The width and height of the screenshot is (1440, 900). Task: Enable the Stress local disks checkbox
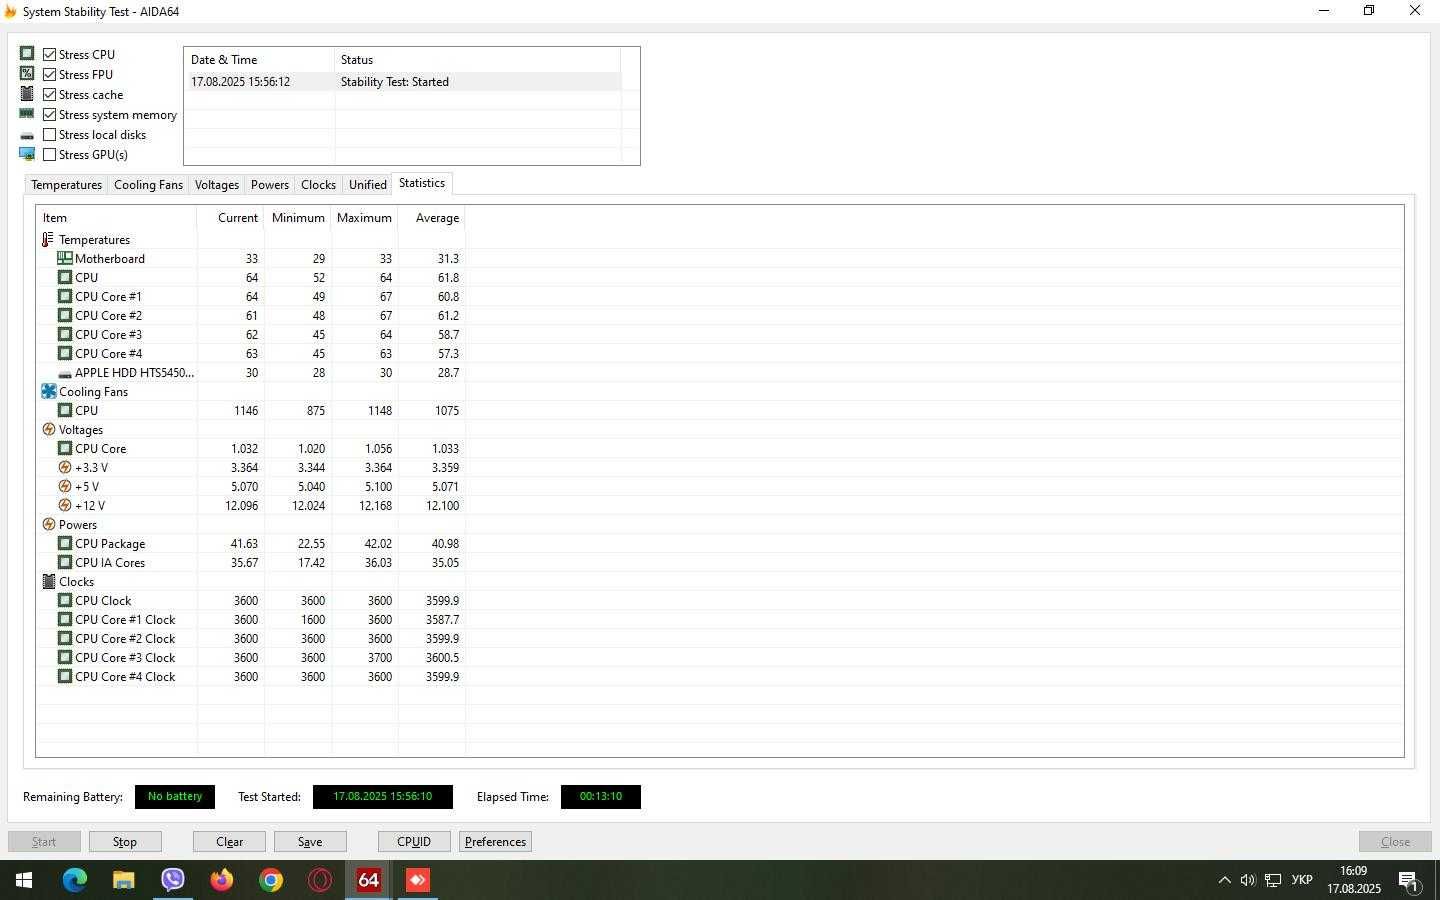pos(50,134)
